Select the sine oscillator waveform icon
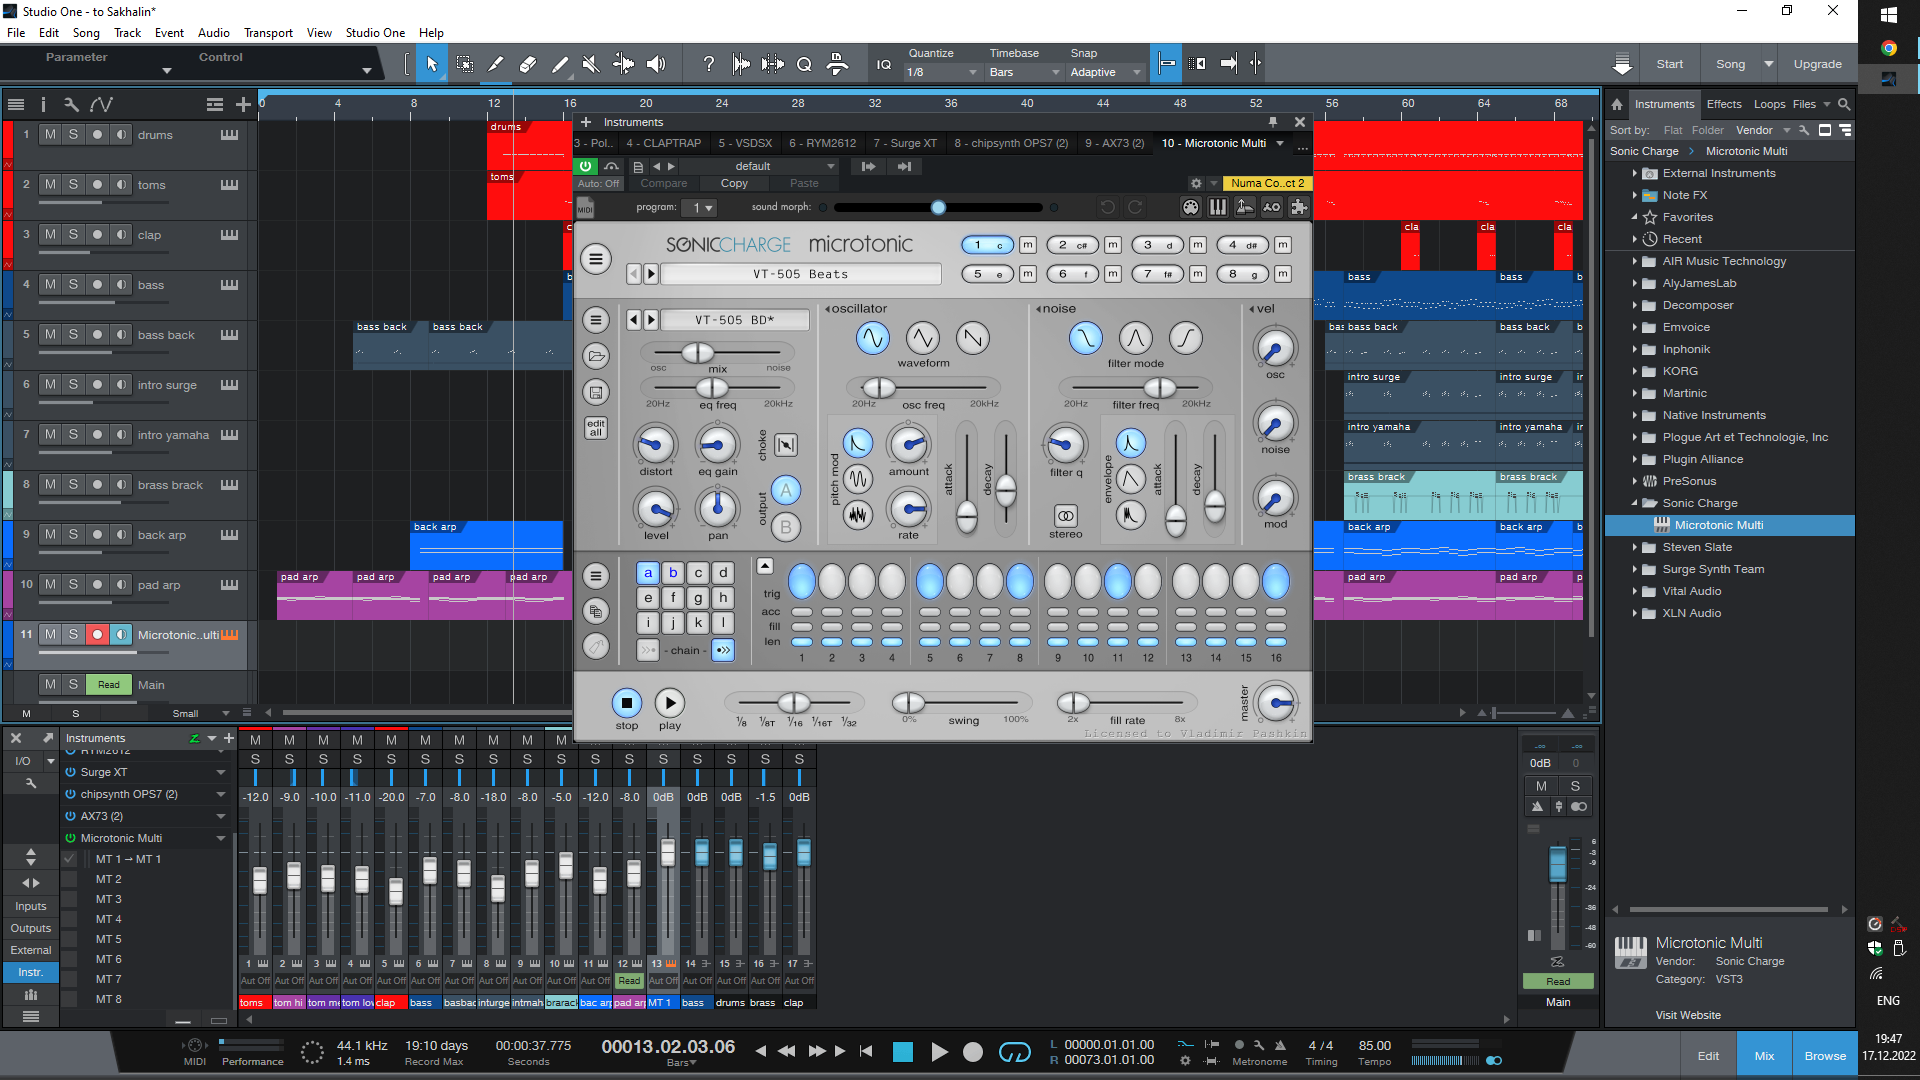 click(872, 338)
